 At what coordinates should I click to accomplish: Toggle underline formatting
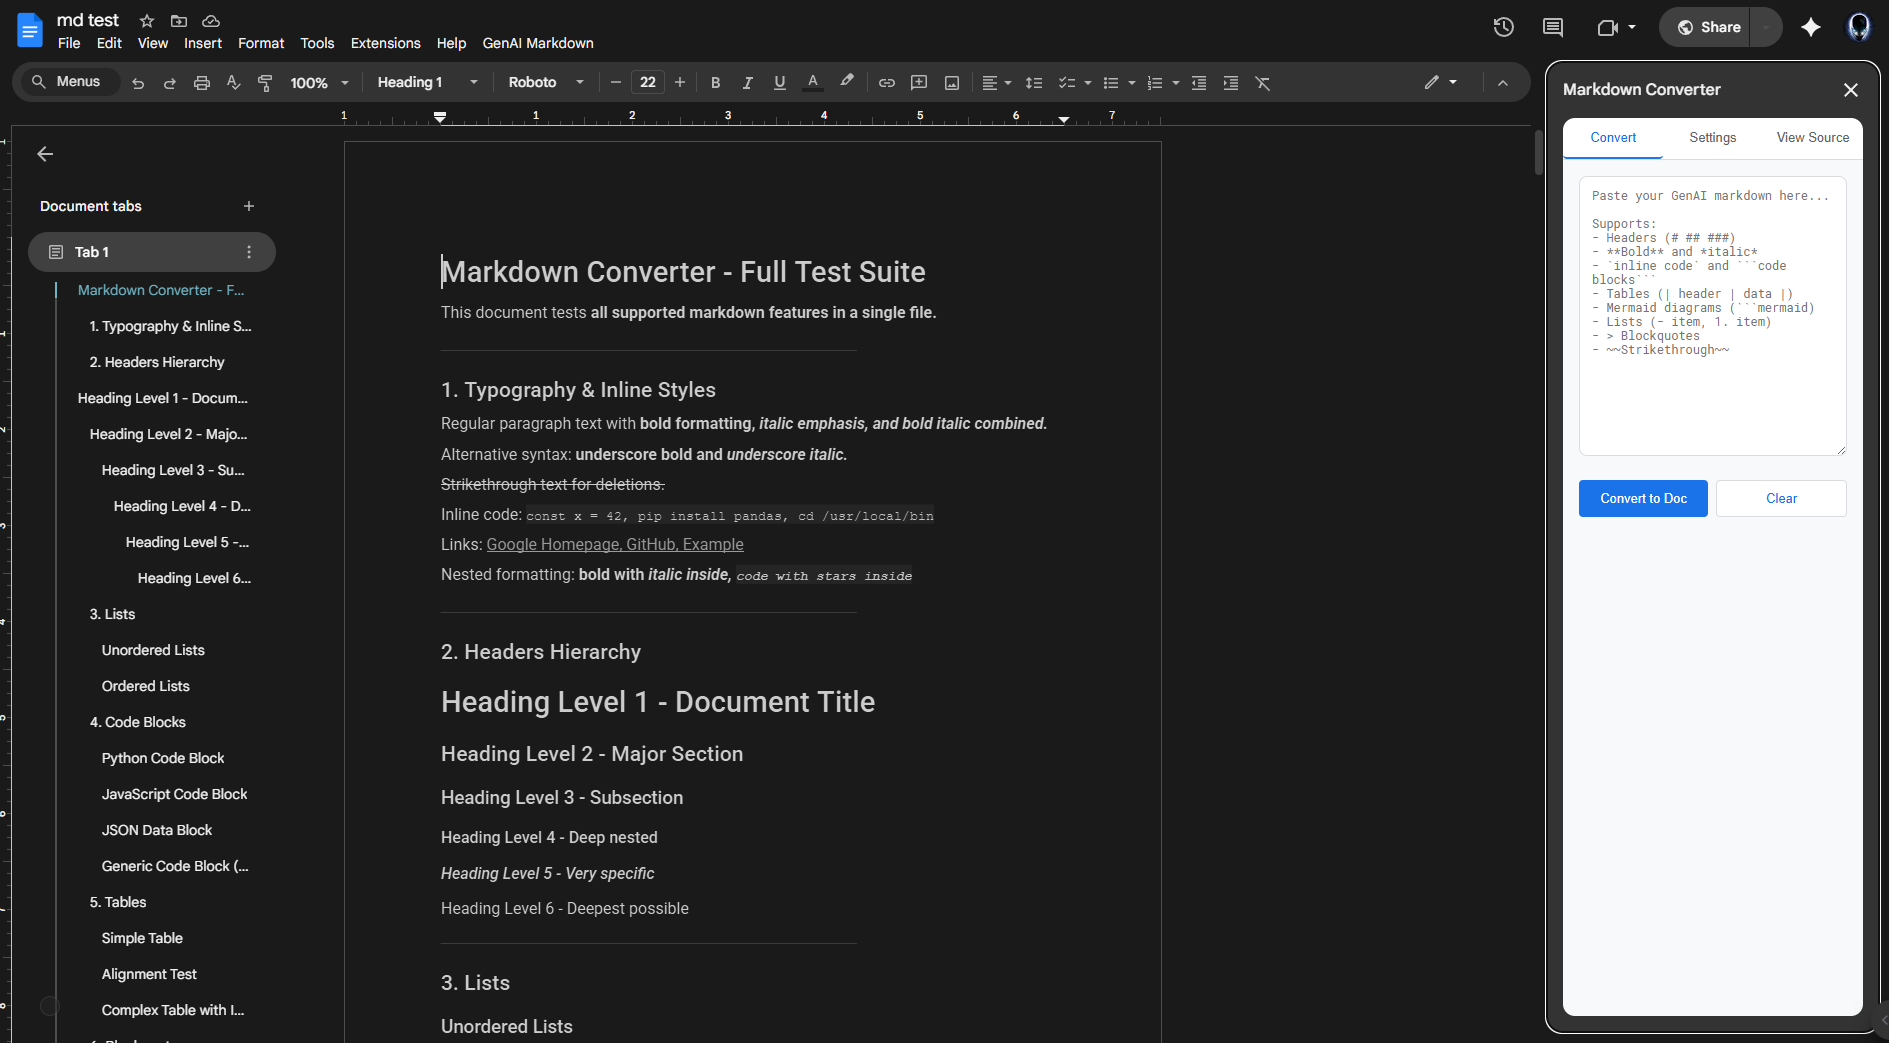tap(779, 83)
